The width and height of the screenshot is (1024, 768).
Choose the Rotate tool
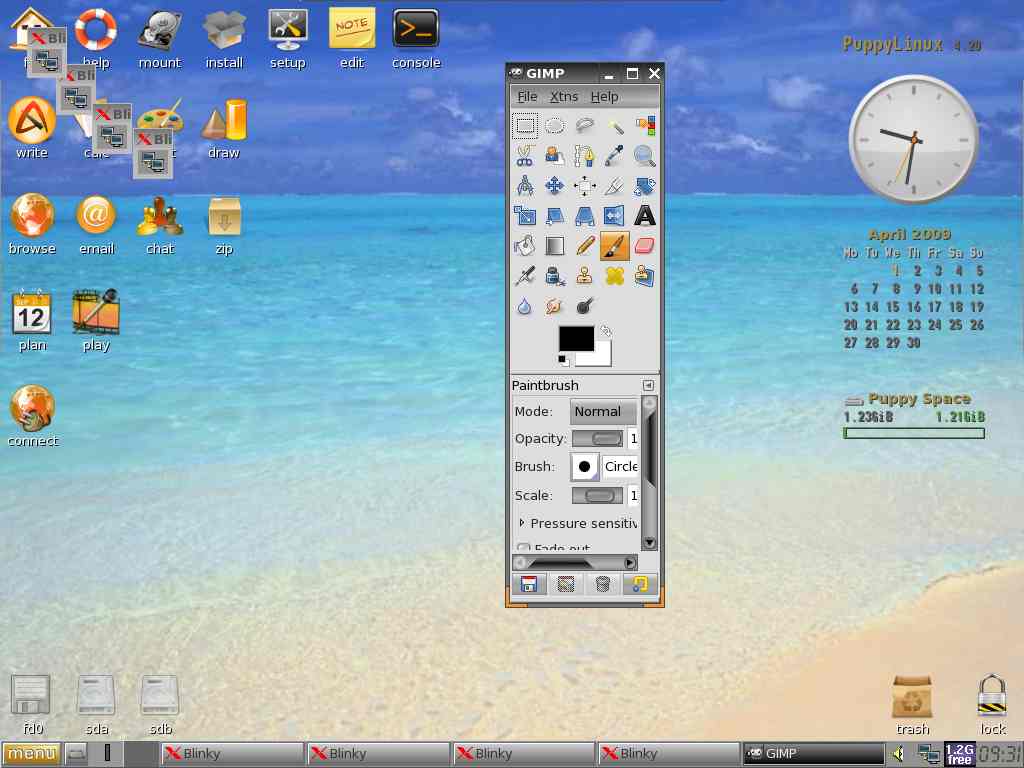[645, 185]
